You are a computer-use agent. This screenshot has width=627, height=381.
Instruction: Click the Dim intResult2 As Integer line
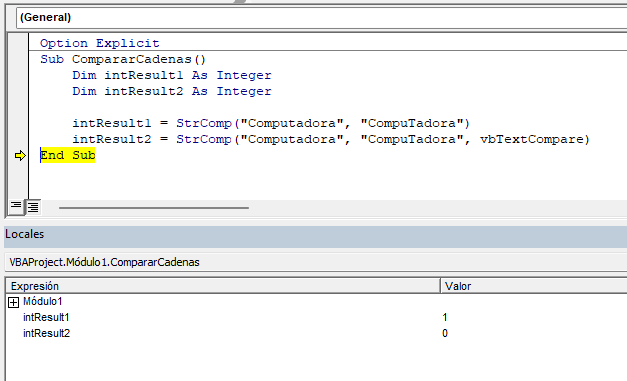172,91
